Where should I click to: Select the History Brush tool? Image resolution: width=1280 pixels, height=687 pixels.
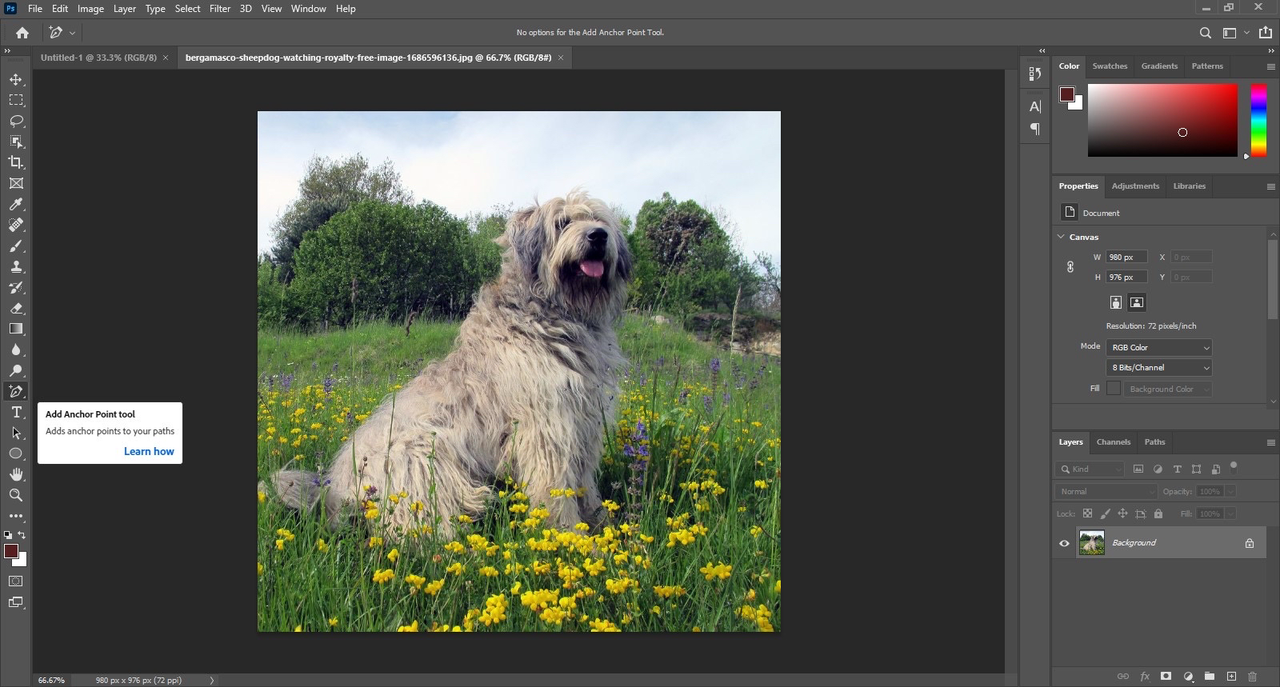point(16,288)
